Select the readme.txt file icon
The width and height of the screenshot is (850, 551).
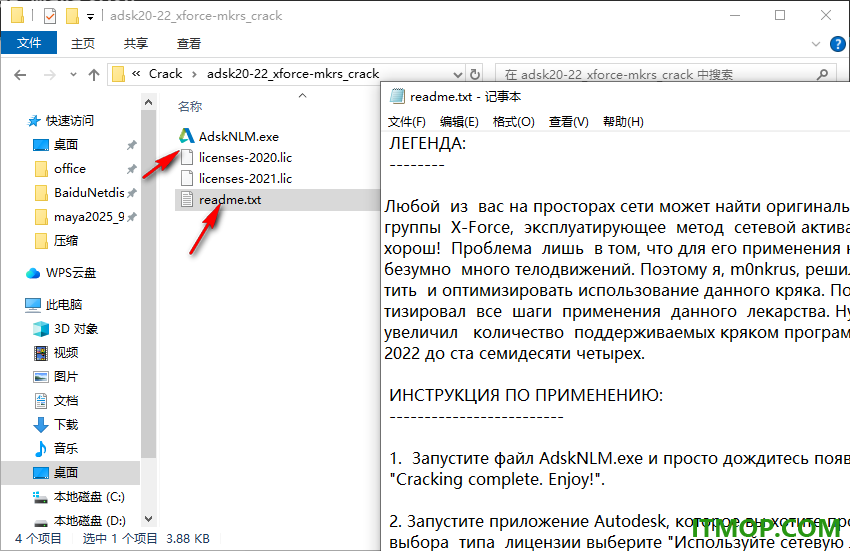click(x=187, y=200)
